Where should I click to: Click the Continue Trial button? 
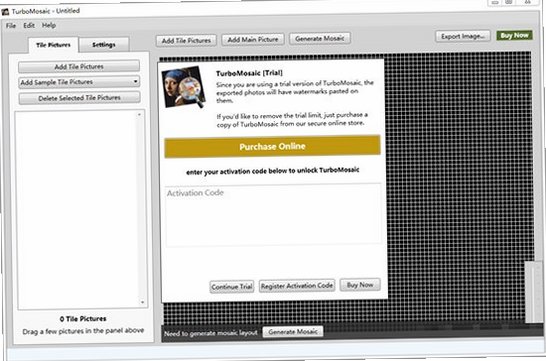click(232, 287)
